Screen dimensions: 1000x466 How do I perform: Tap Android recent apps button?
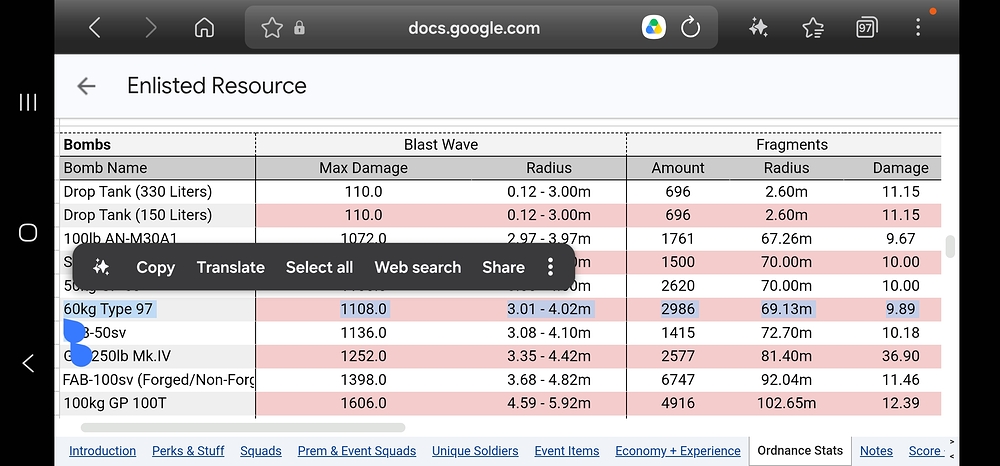(28, 102)
